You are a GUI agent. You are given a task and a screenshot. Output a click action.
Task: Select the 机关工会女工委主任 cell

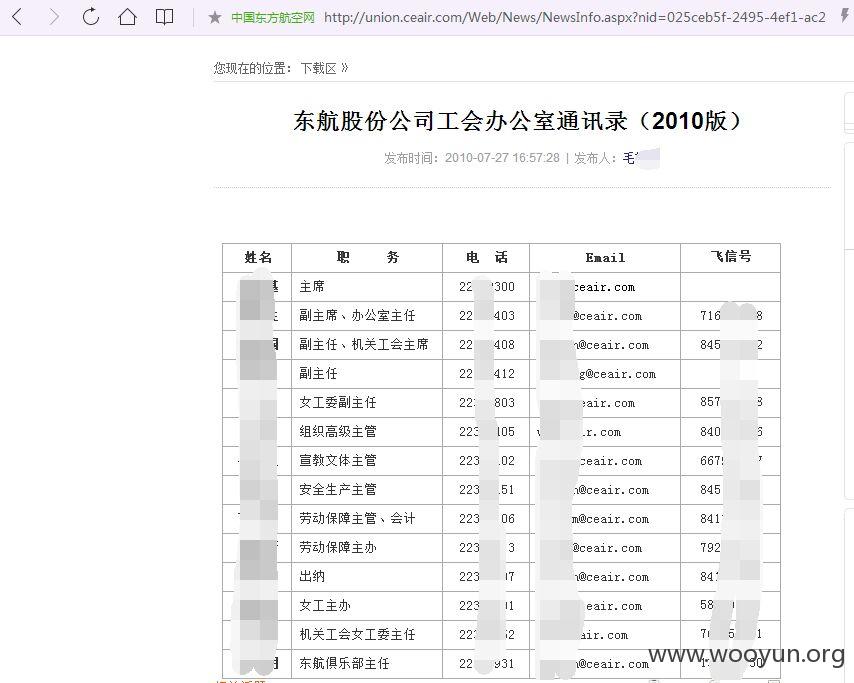point(367,635)
